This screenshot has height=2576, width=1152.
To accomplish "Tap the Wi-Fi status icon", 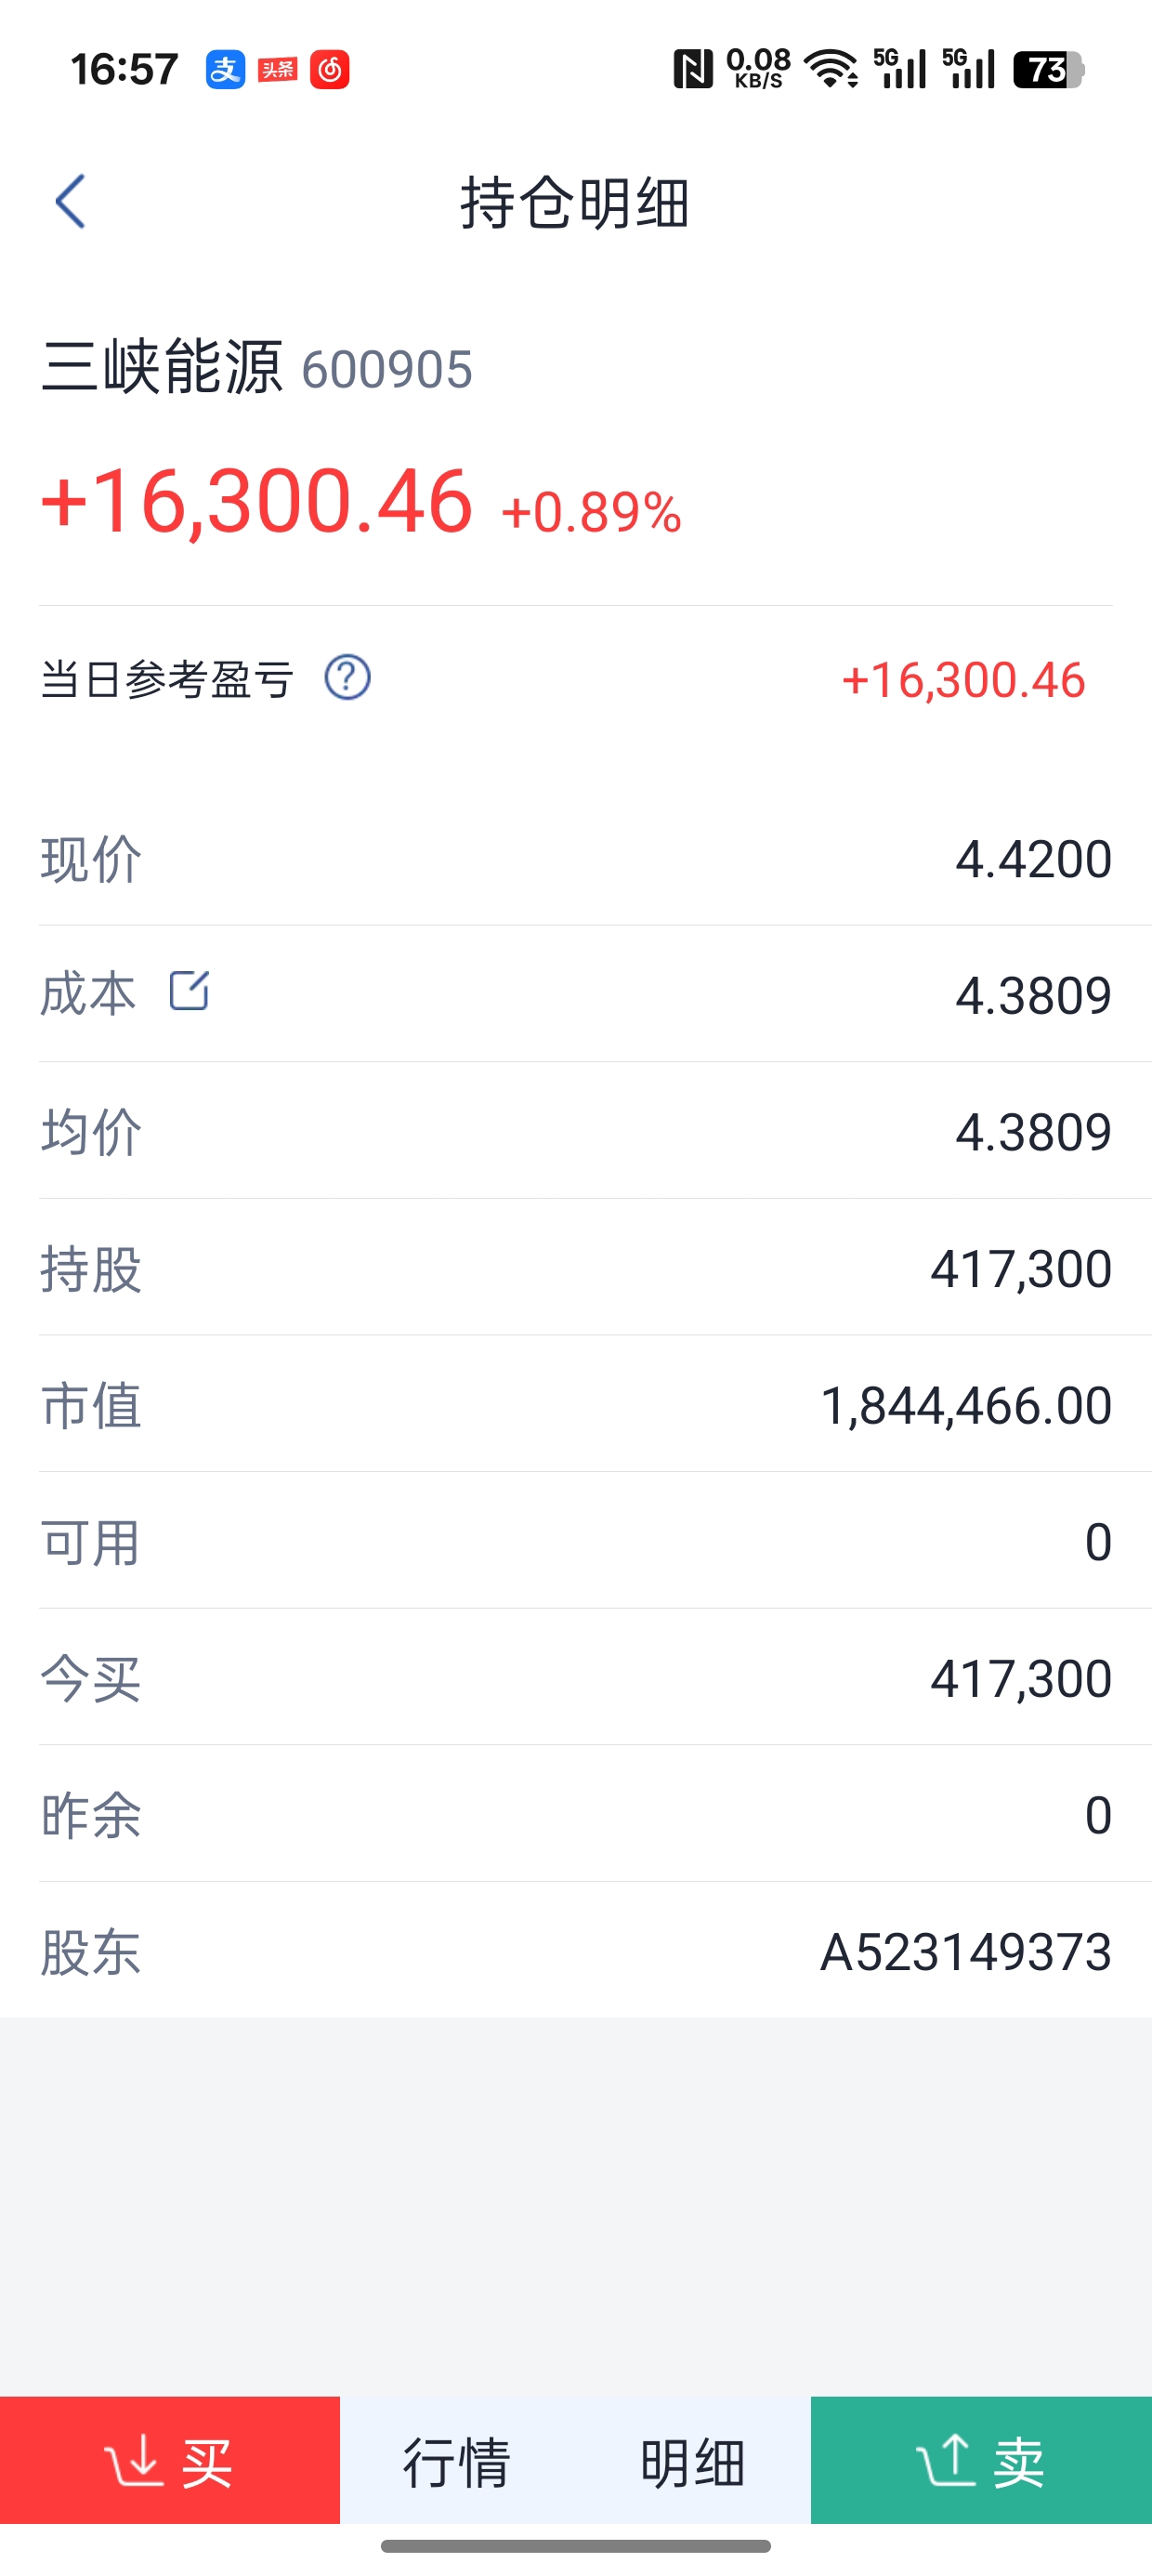I will pyautogui.click(x=831, y=70).
